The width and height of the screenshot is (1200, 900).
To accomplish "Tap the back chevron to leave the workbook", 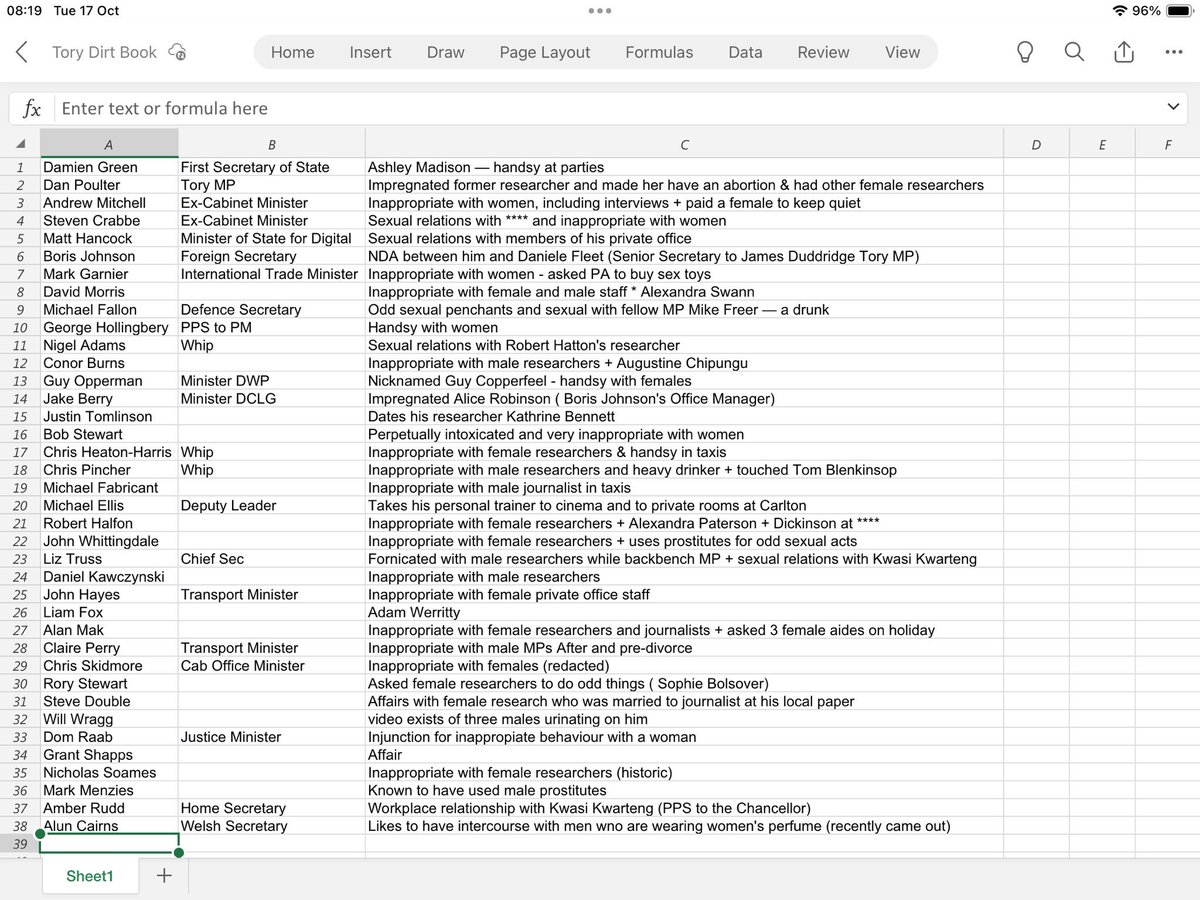I will (x=22, y=52).
